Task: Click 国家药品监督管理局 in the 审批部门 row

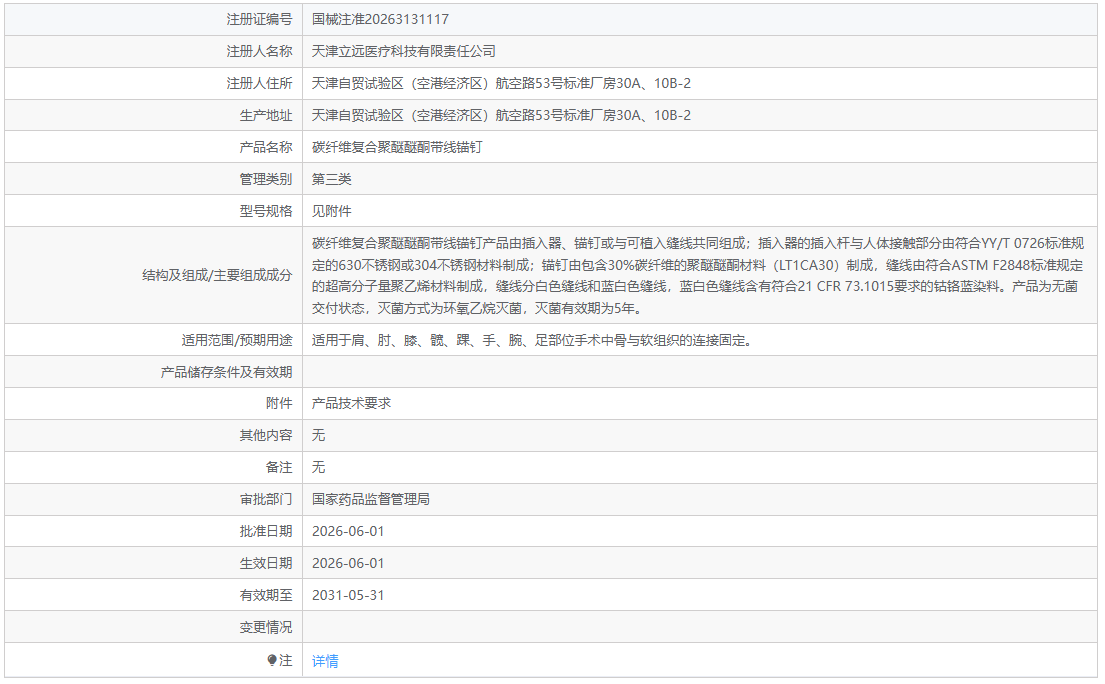Action: tap(371, 499)
